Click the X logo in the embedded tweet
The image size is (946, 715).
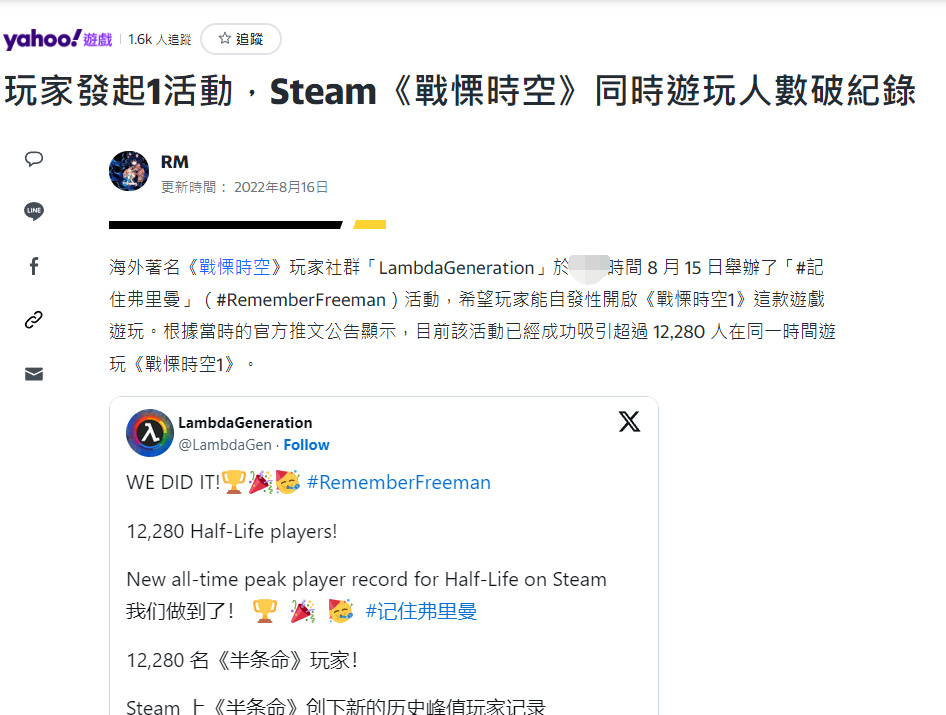click(x=629, y=422)
